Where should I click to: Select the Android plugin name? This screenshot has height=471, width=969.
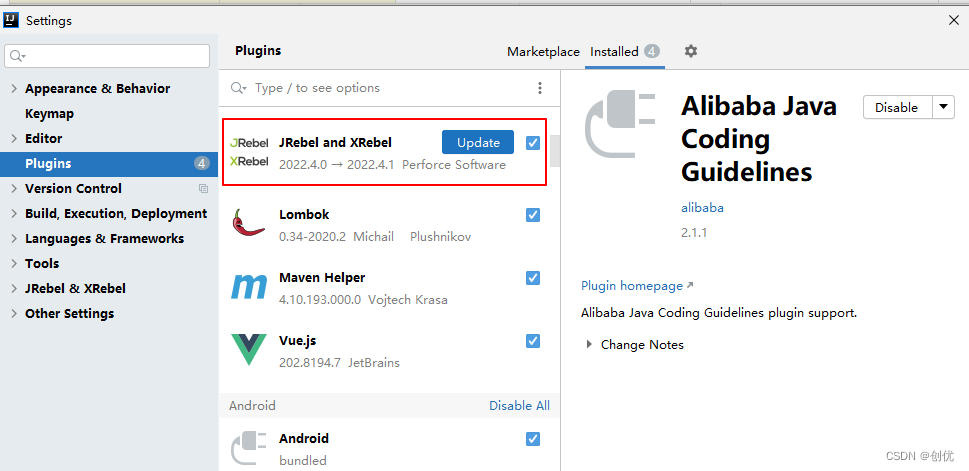pos(303,438)
